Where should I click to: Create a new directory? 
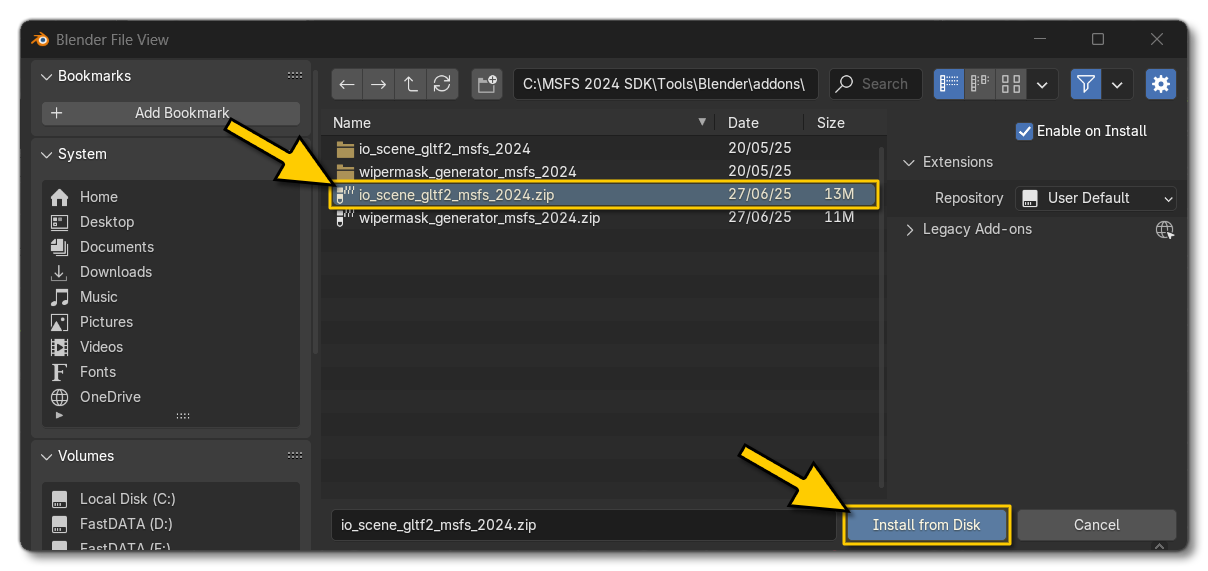click(488, 84)
